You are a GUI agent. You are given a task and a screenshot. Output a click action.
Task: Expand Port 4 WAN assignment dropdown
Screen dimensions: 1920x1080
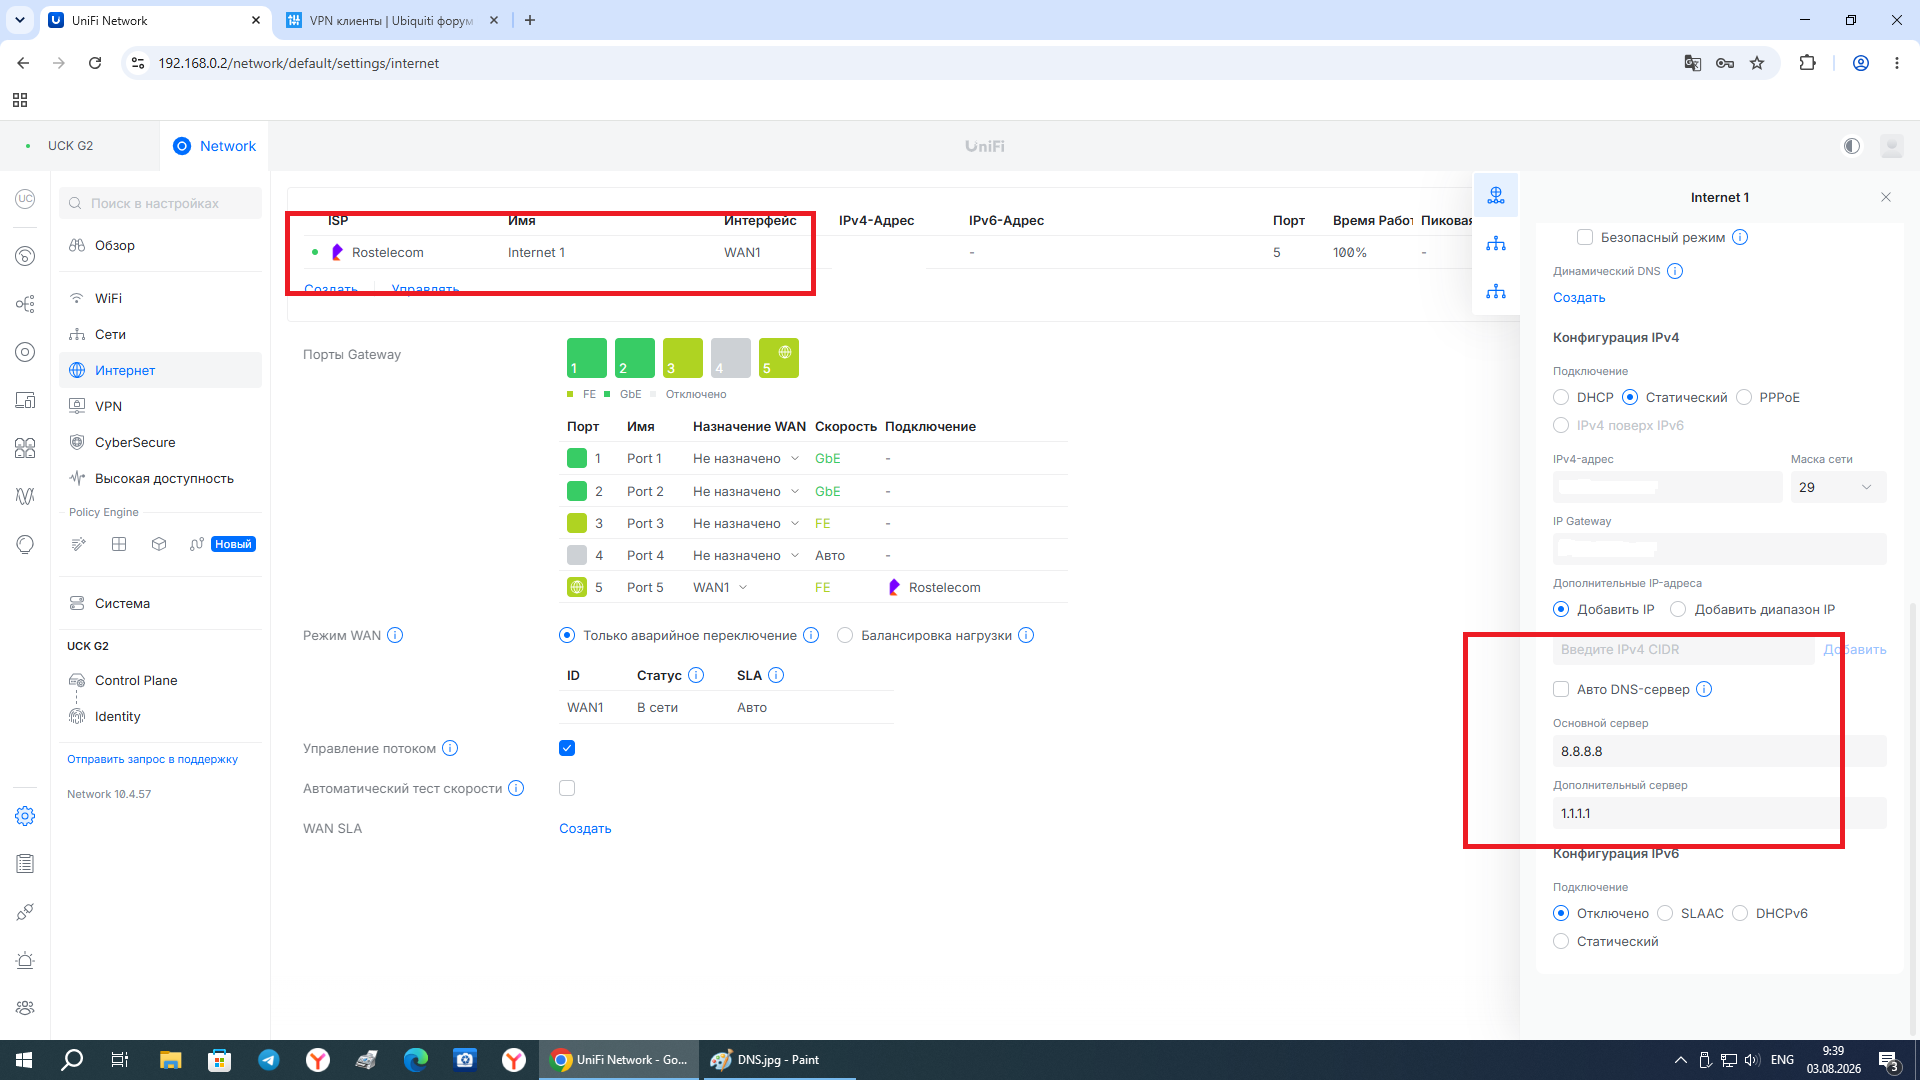click(x=746, y=555)
